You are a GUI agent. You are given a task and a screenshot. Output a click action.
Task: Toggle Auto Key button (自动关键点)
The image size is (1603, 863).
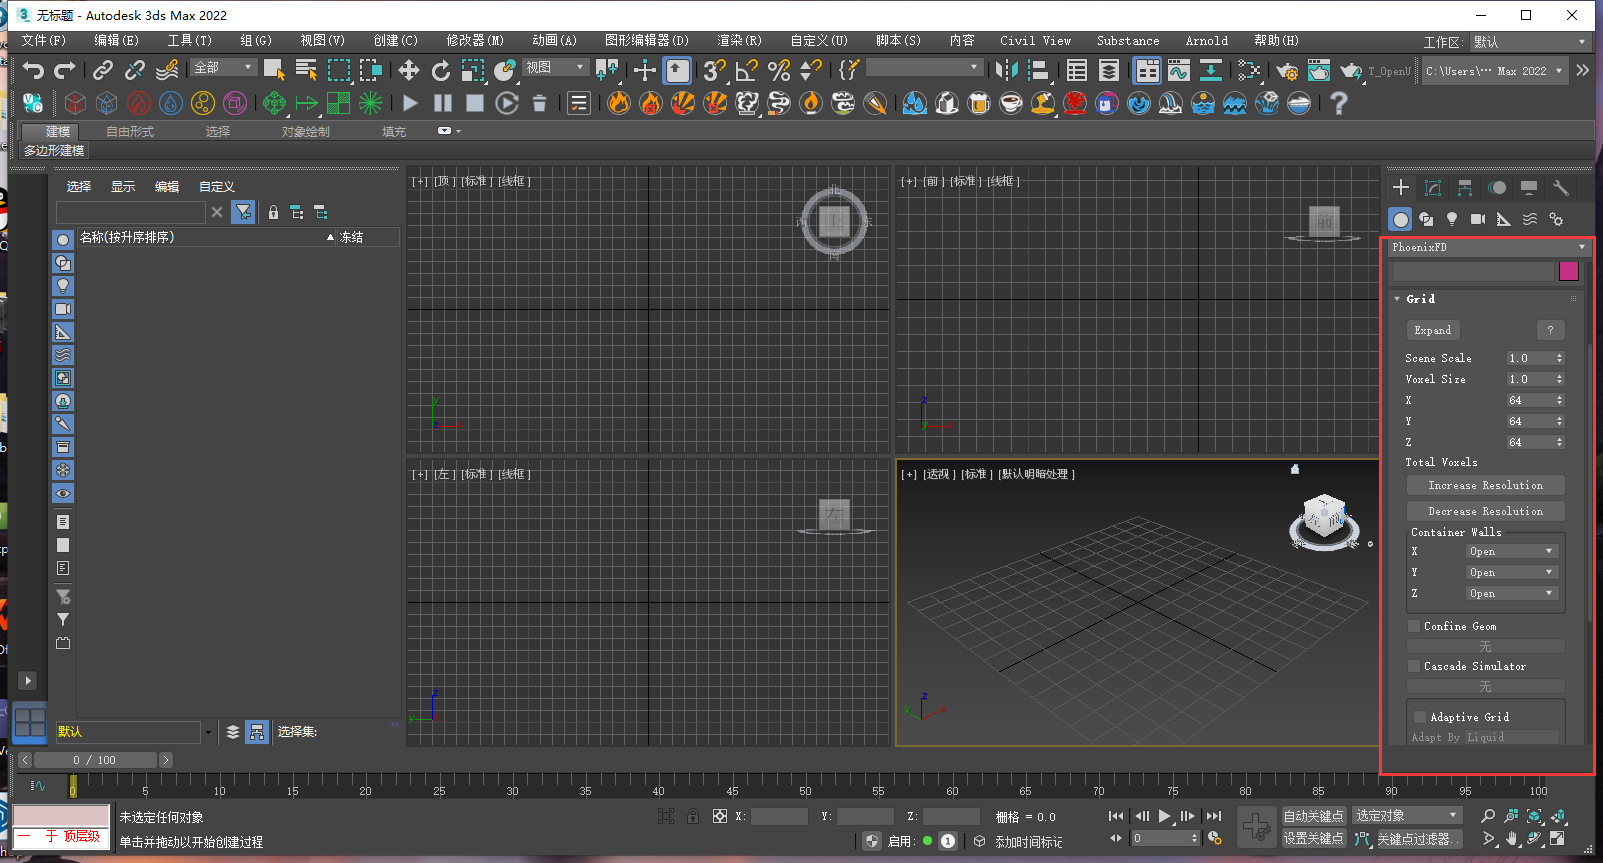[x=1314, y=816]
